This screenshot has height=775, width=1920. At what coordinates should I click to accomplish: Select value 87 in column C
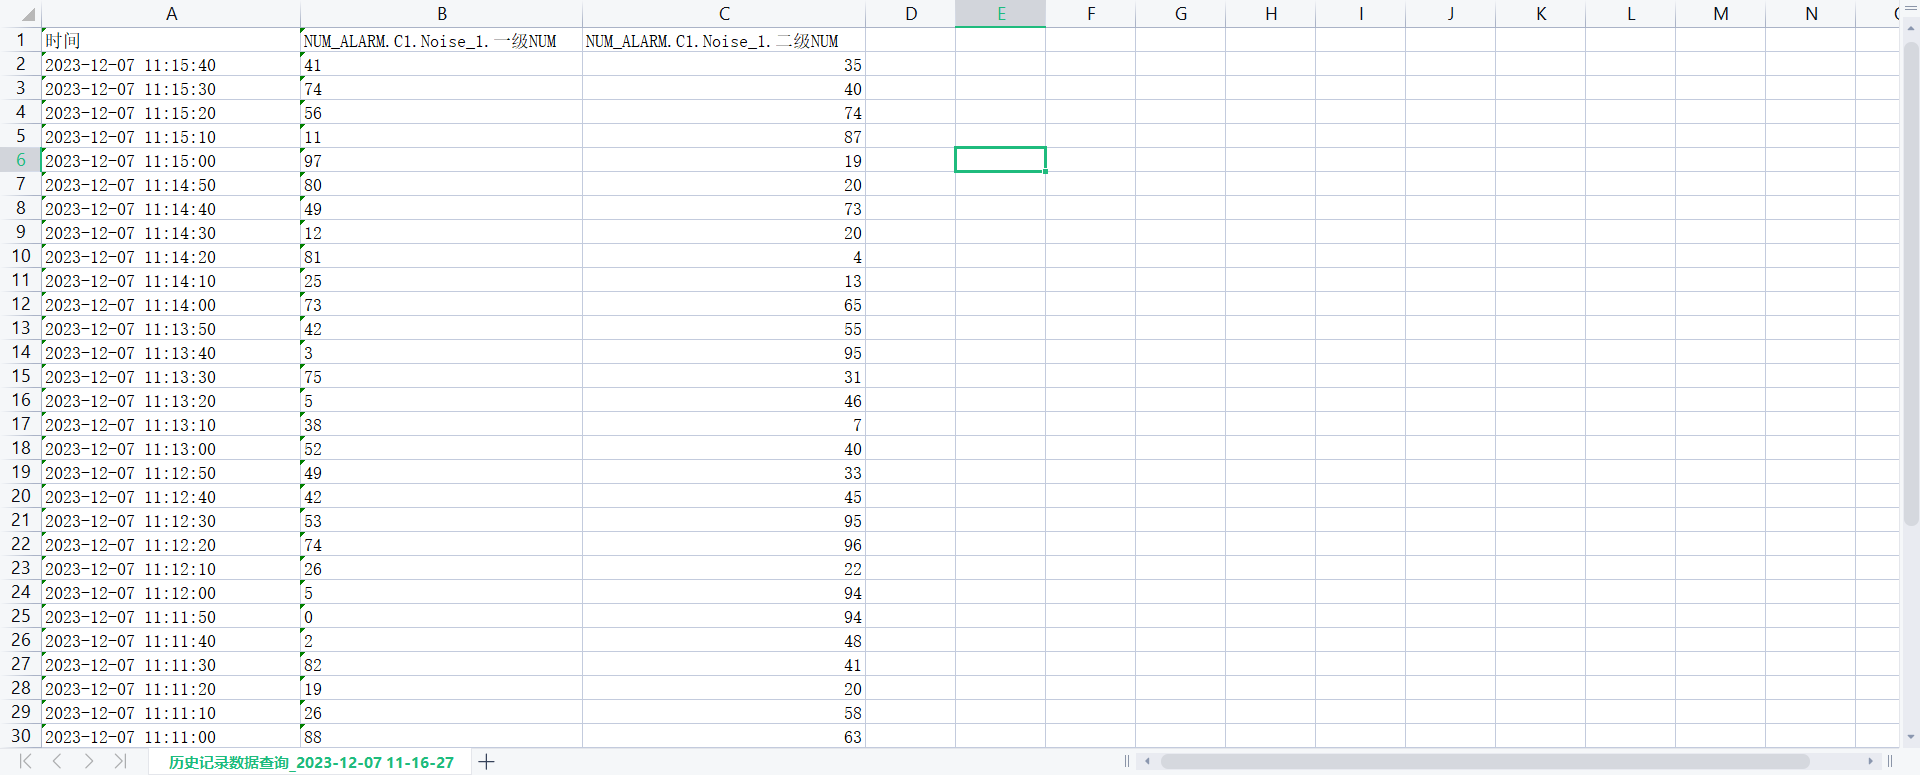[x=724, y=136]
